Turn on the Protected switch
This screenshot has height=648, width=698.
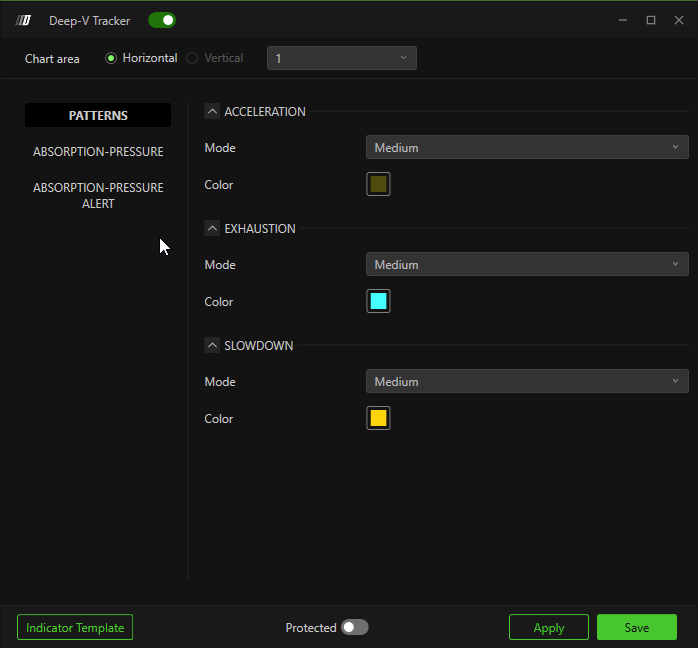[354, 627]
